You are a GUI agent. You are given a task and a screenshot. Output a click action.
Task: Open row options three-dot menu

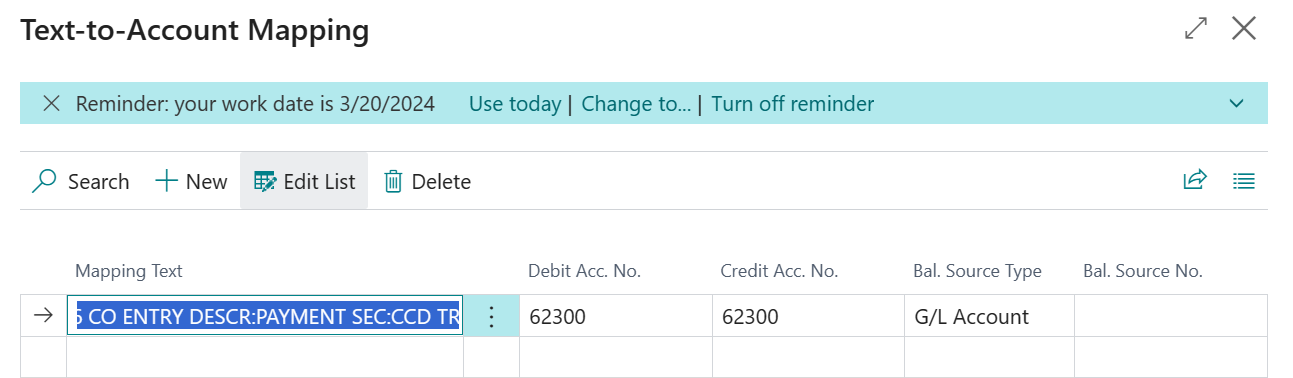(491, 316)
